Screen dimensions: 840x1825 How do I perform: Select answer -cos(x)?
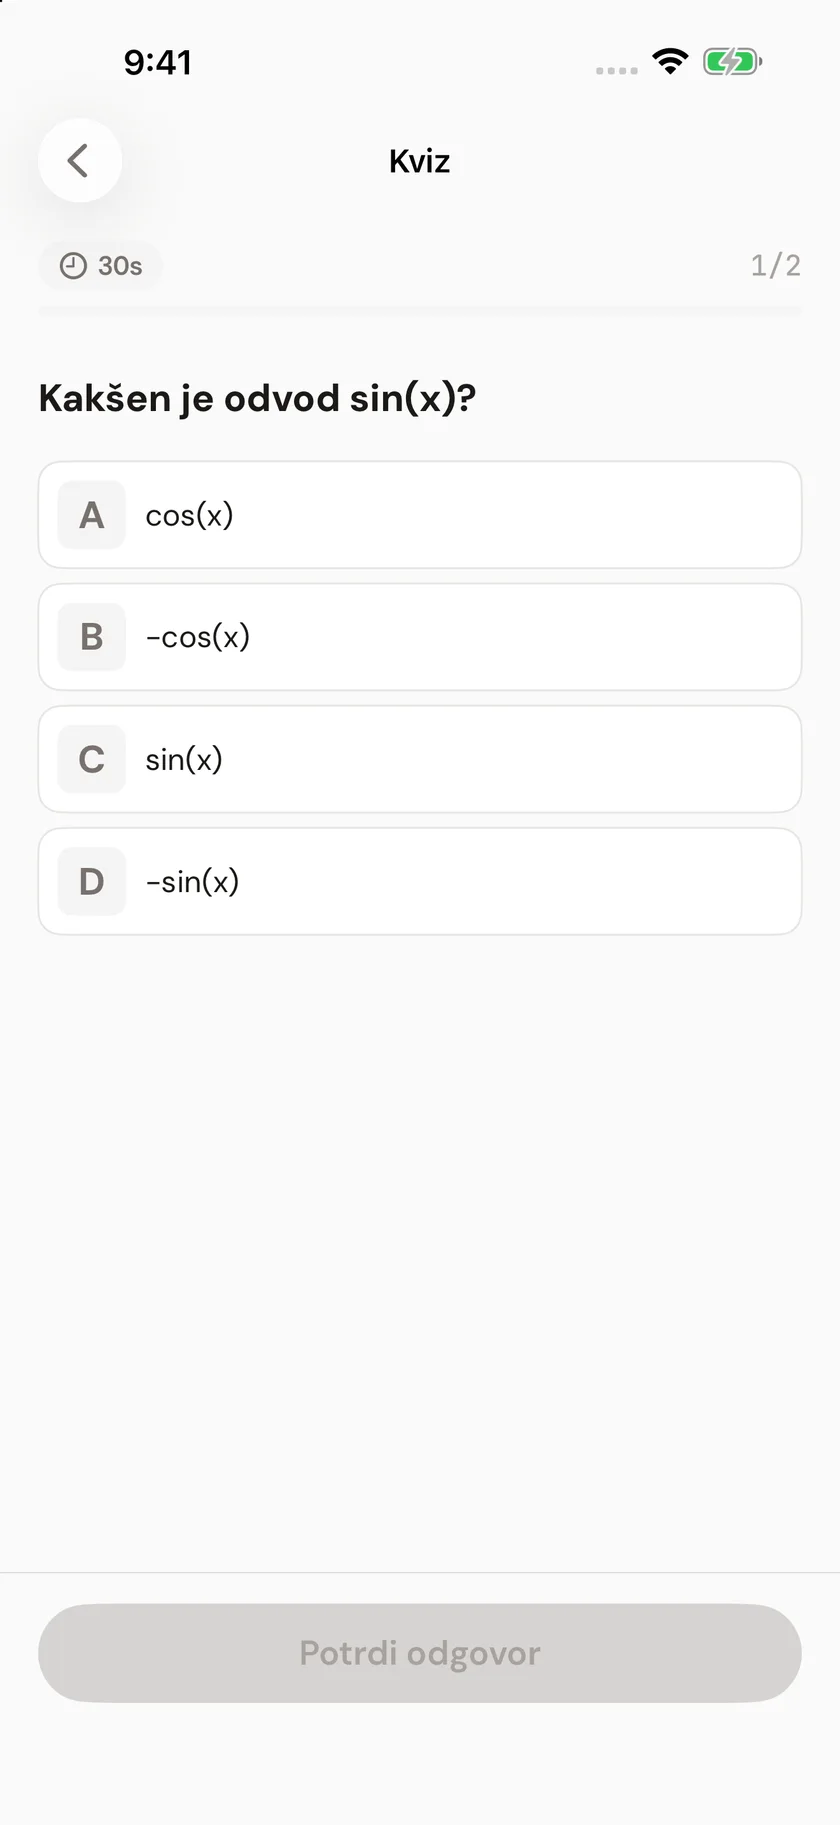(x=420, y=637)
